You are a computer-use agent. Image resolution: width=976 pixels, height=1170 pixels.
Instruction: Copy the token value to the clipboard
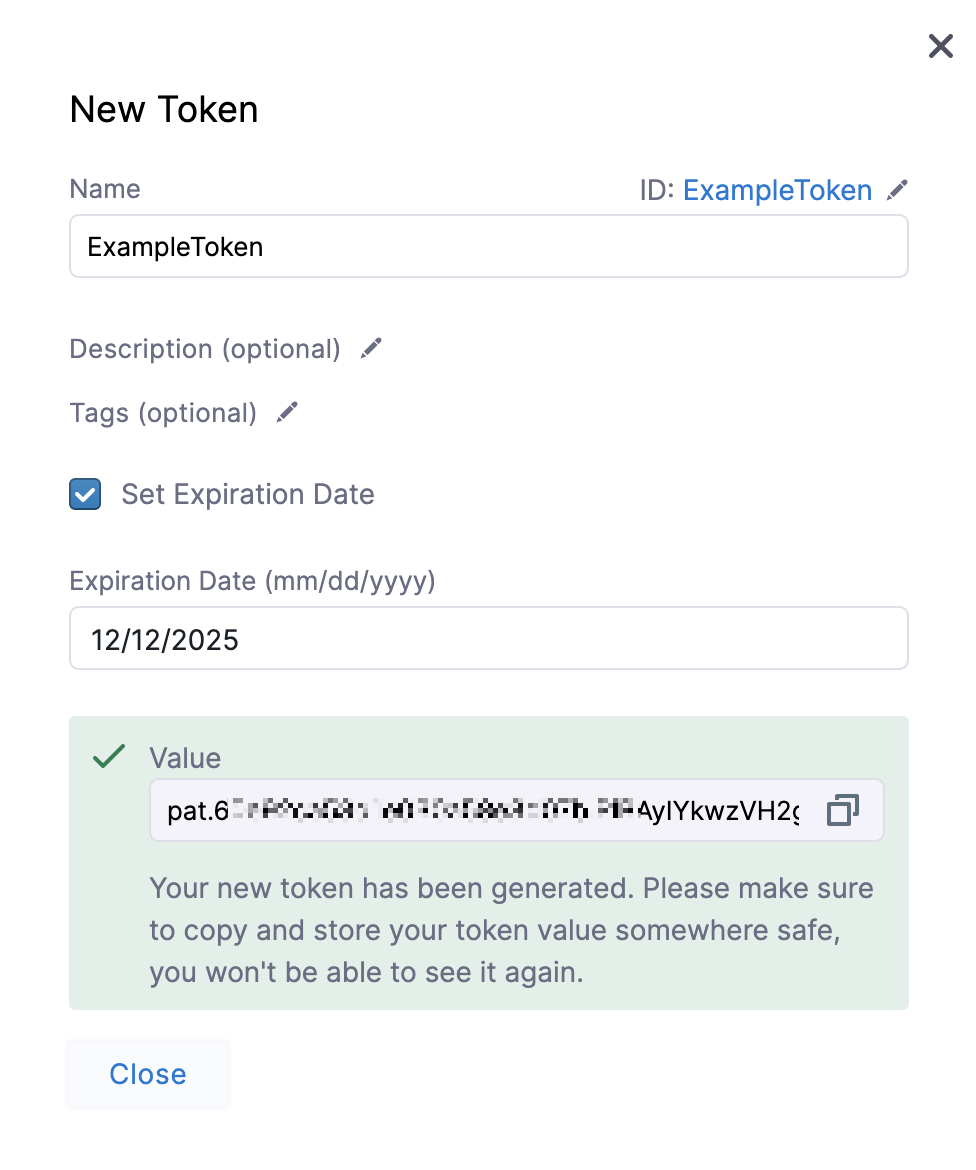coord(842,810)
